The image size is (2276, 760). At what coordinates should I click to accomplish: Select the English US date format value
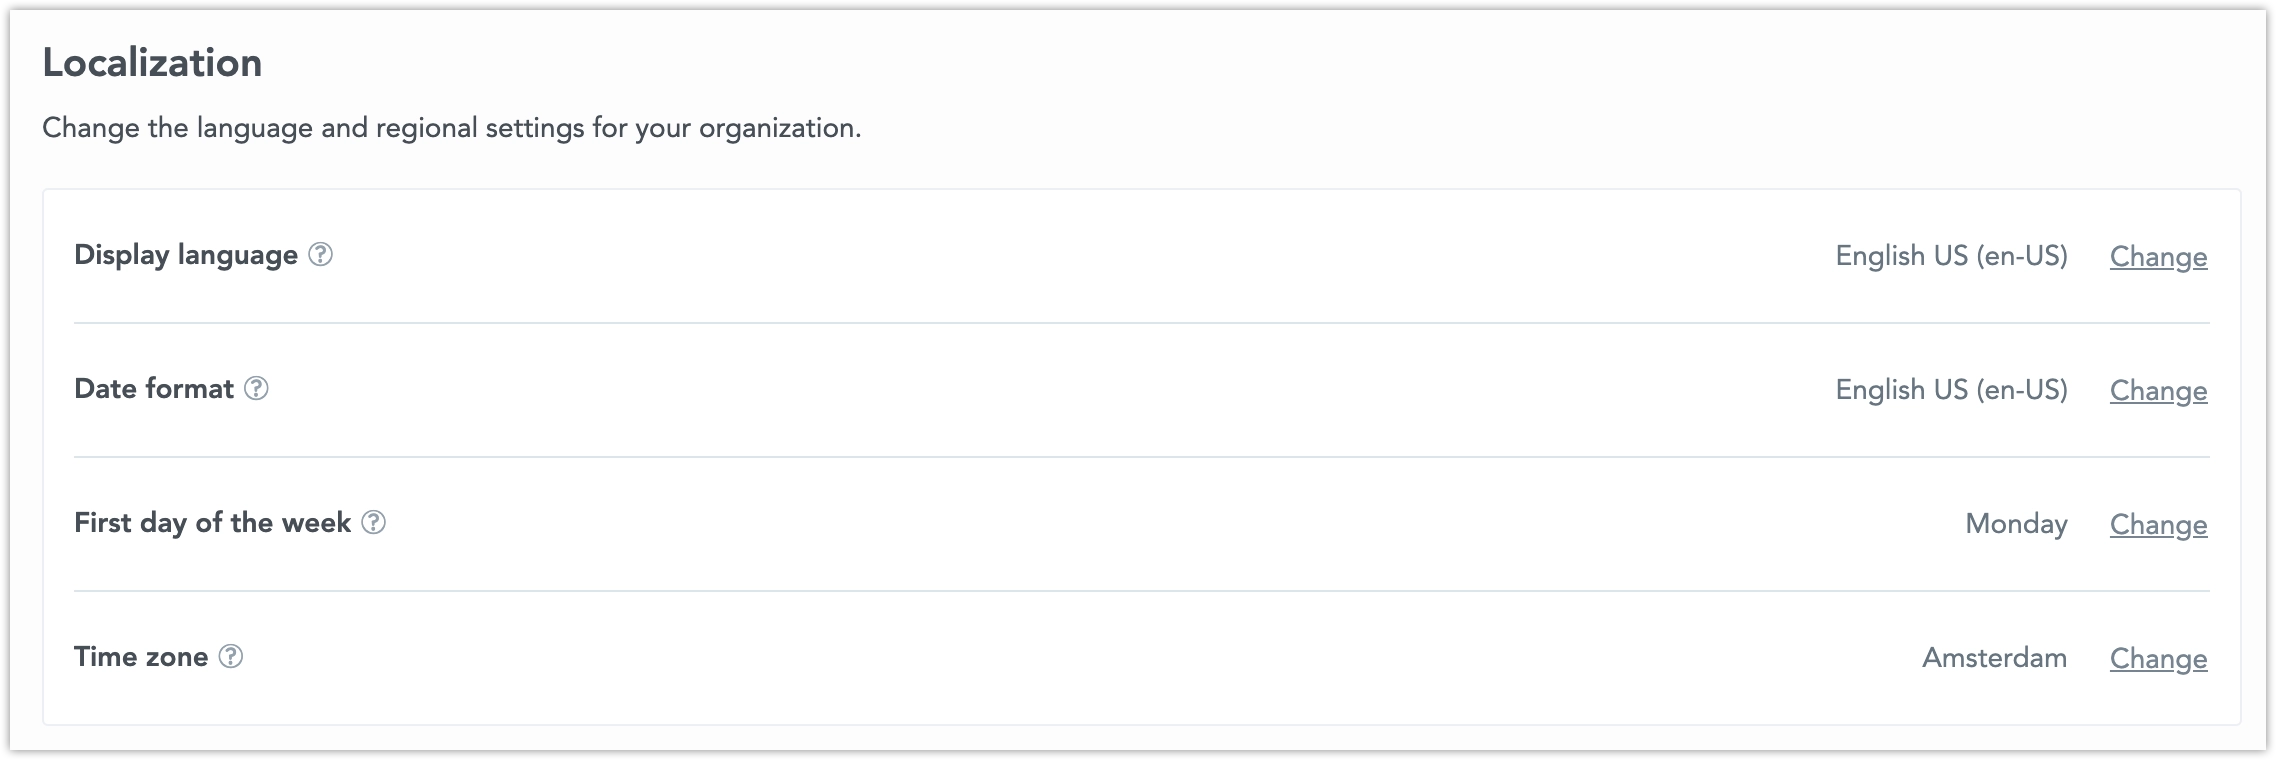coord(1951,390)
